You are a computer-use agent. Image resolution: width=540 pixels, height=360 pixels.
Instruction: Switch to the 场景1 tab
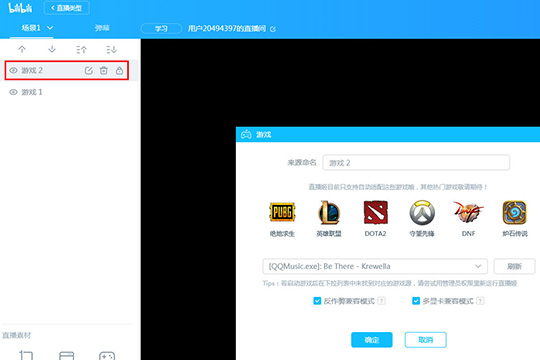(31, 28)
